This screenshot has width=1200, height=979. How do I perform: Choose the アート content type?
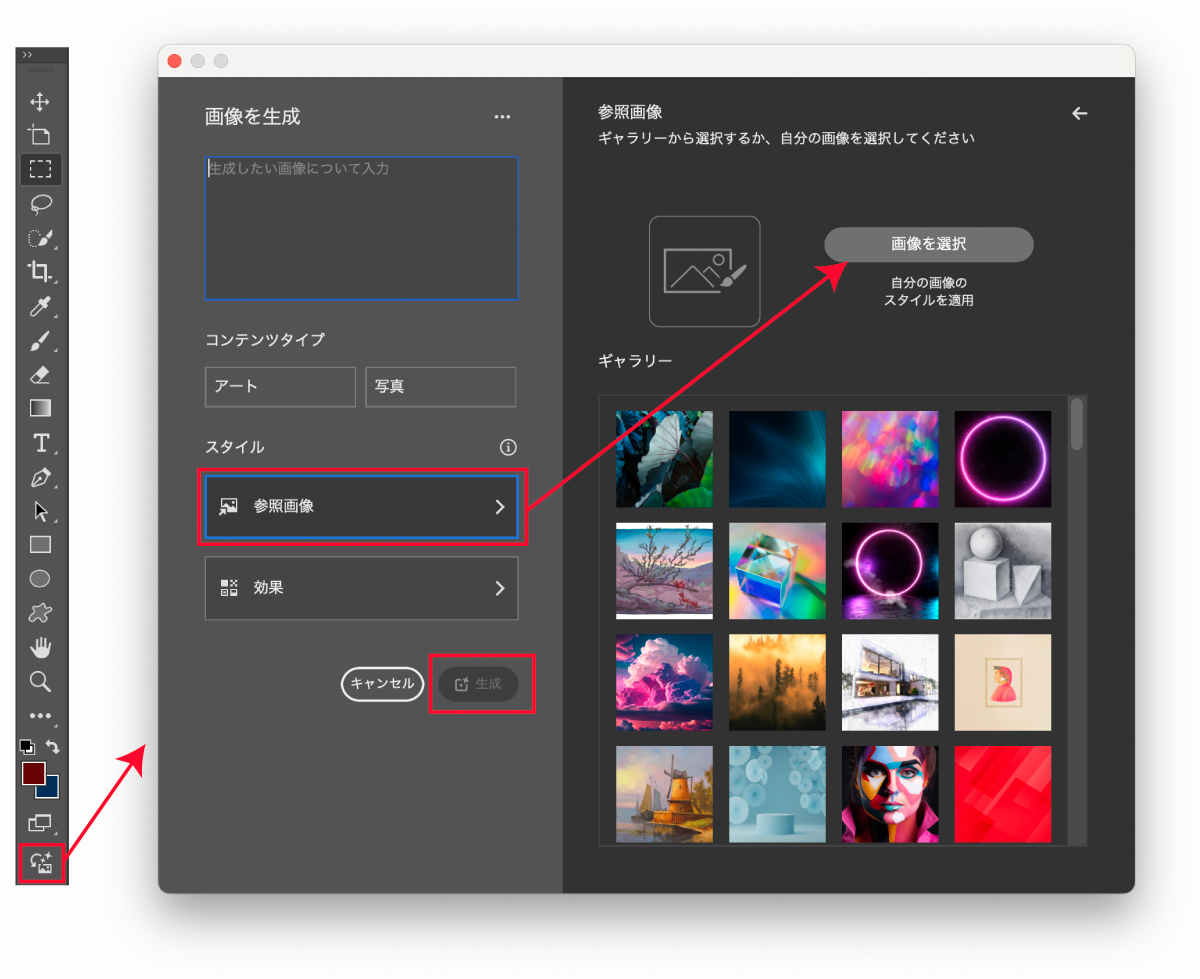[280, 387]
